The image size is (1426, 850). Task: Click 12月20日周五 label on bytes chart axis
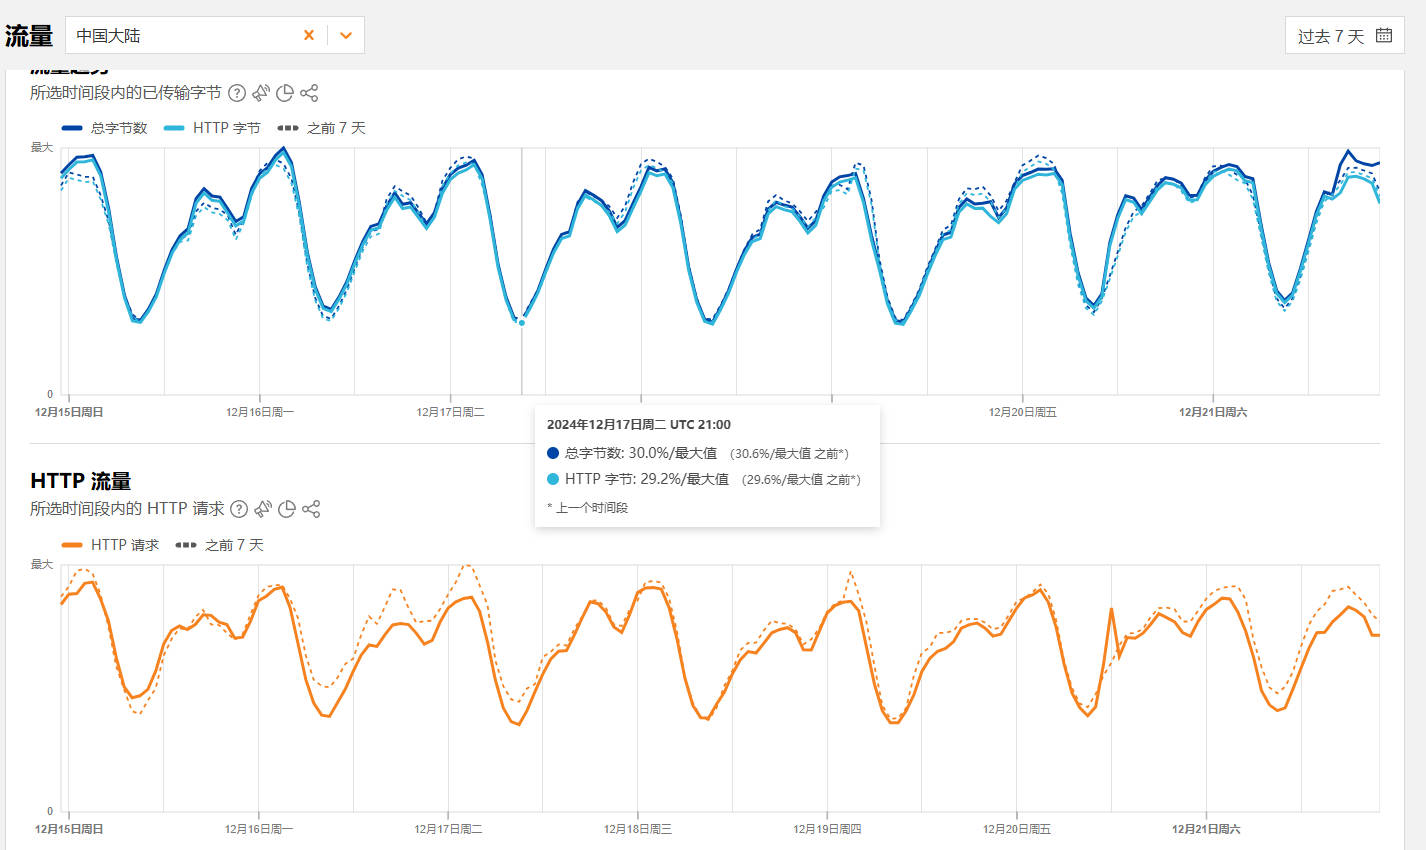(1022, 412)
